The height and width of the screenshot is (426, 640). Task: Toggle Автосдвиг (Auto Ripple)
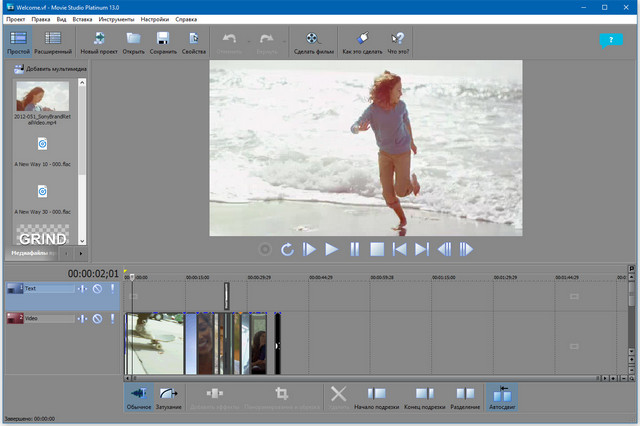click(x=502, y=397)
